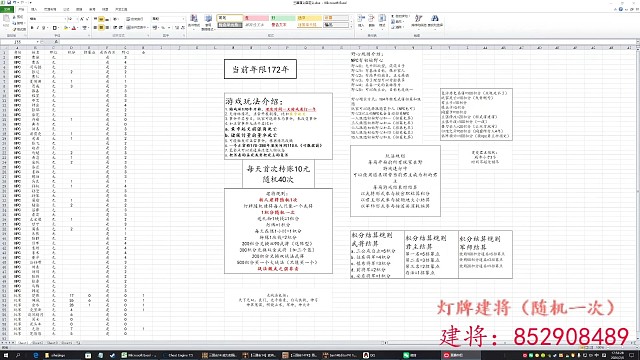
Task: Click the Accounting currency format icon
Action: pos(156,27)
